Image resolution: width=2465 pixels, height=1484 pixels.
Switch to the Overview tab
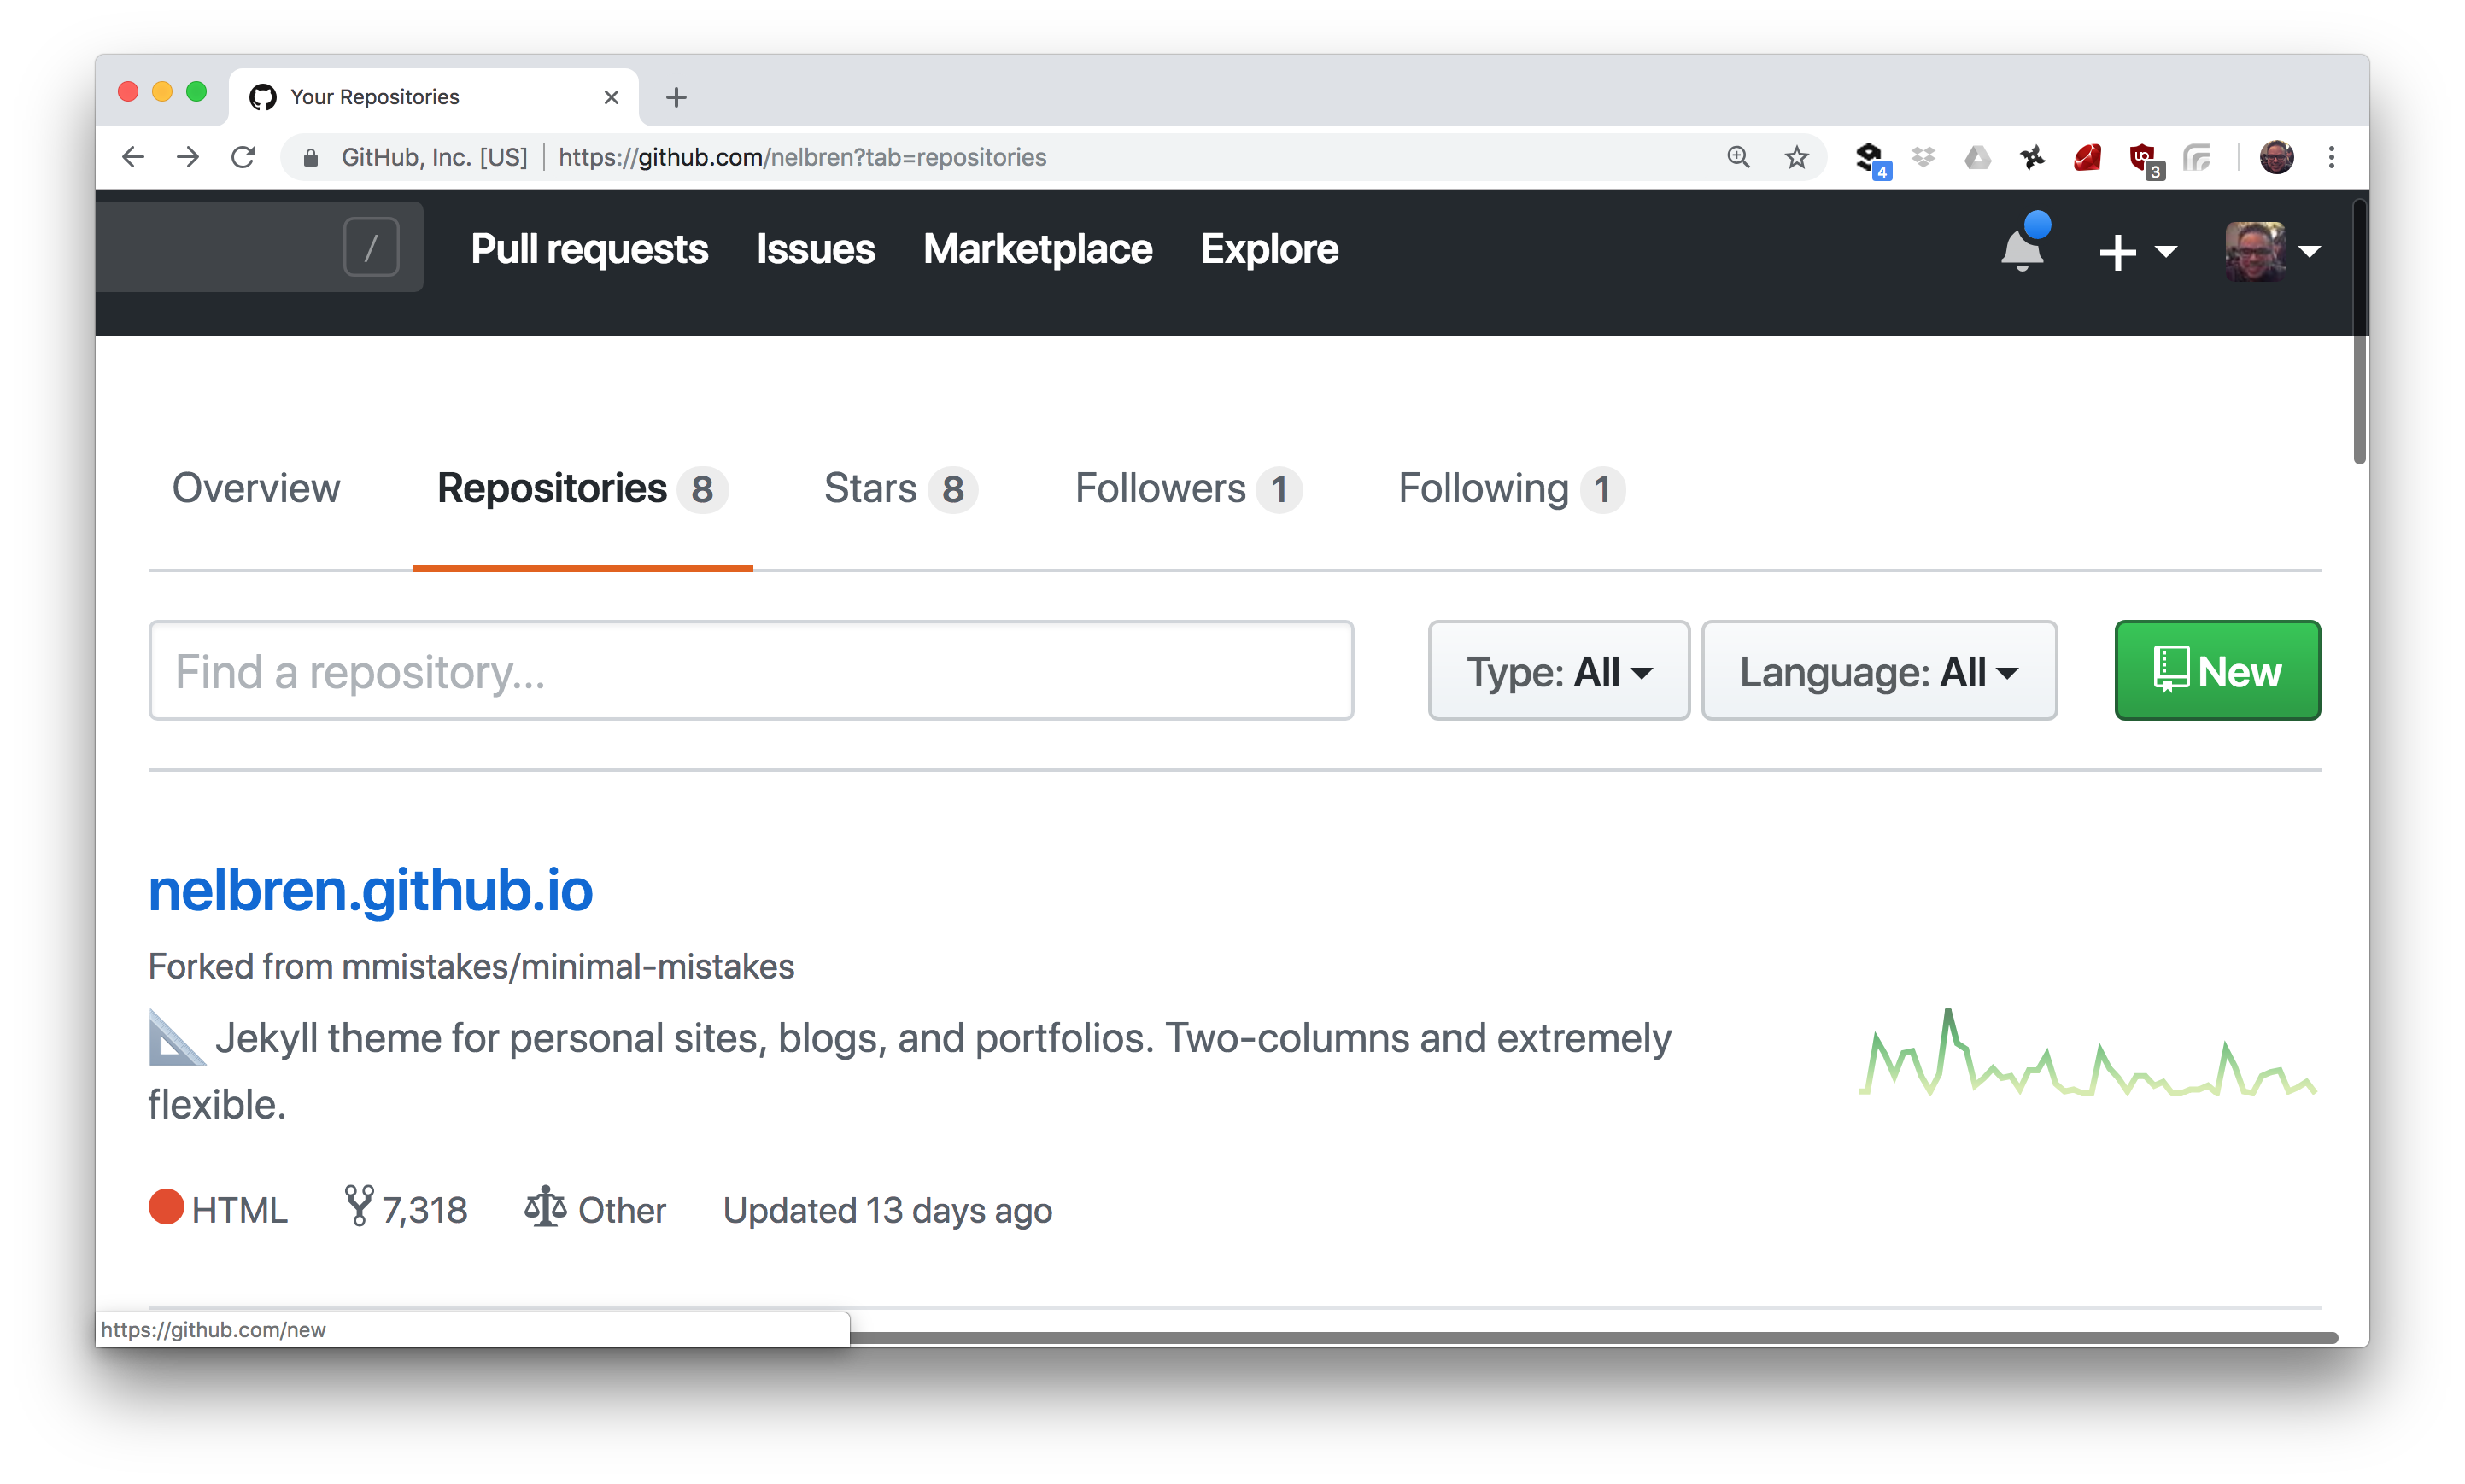256,488
